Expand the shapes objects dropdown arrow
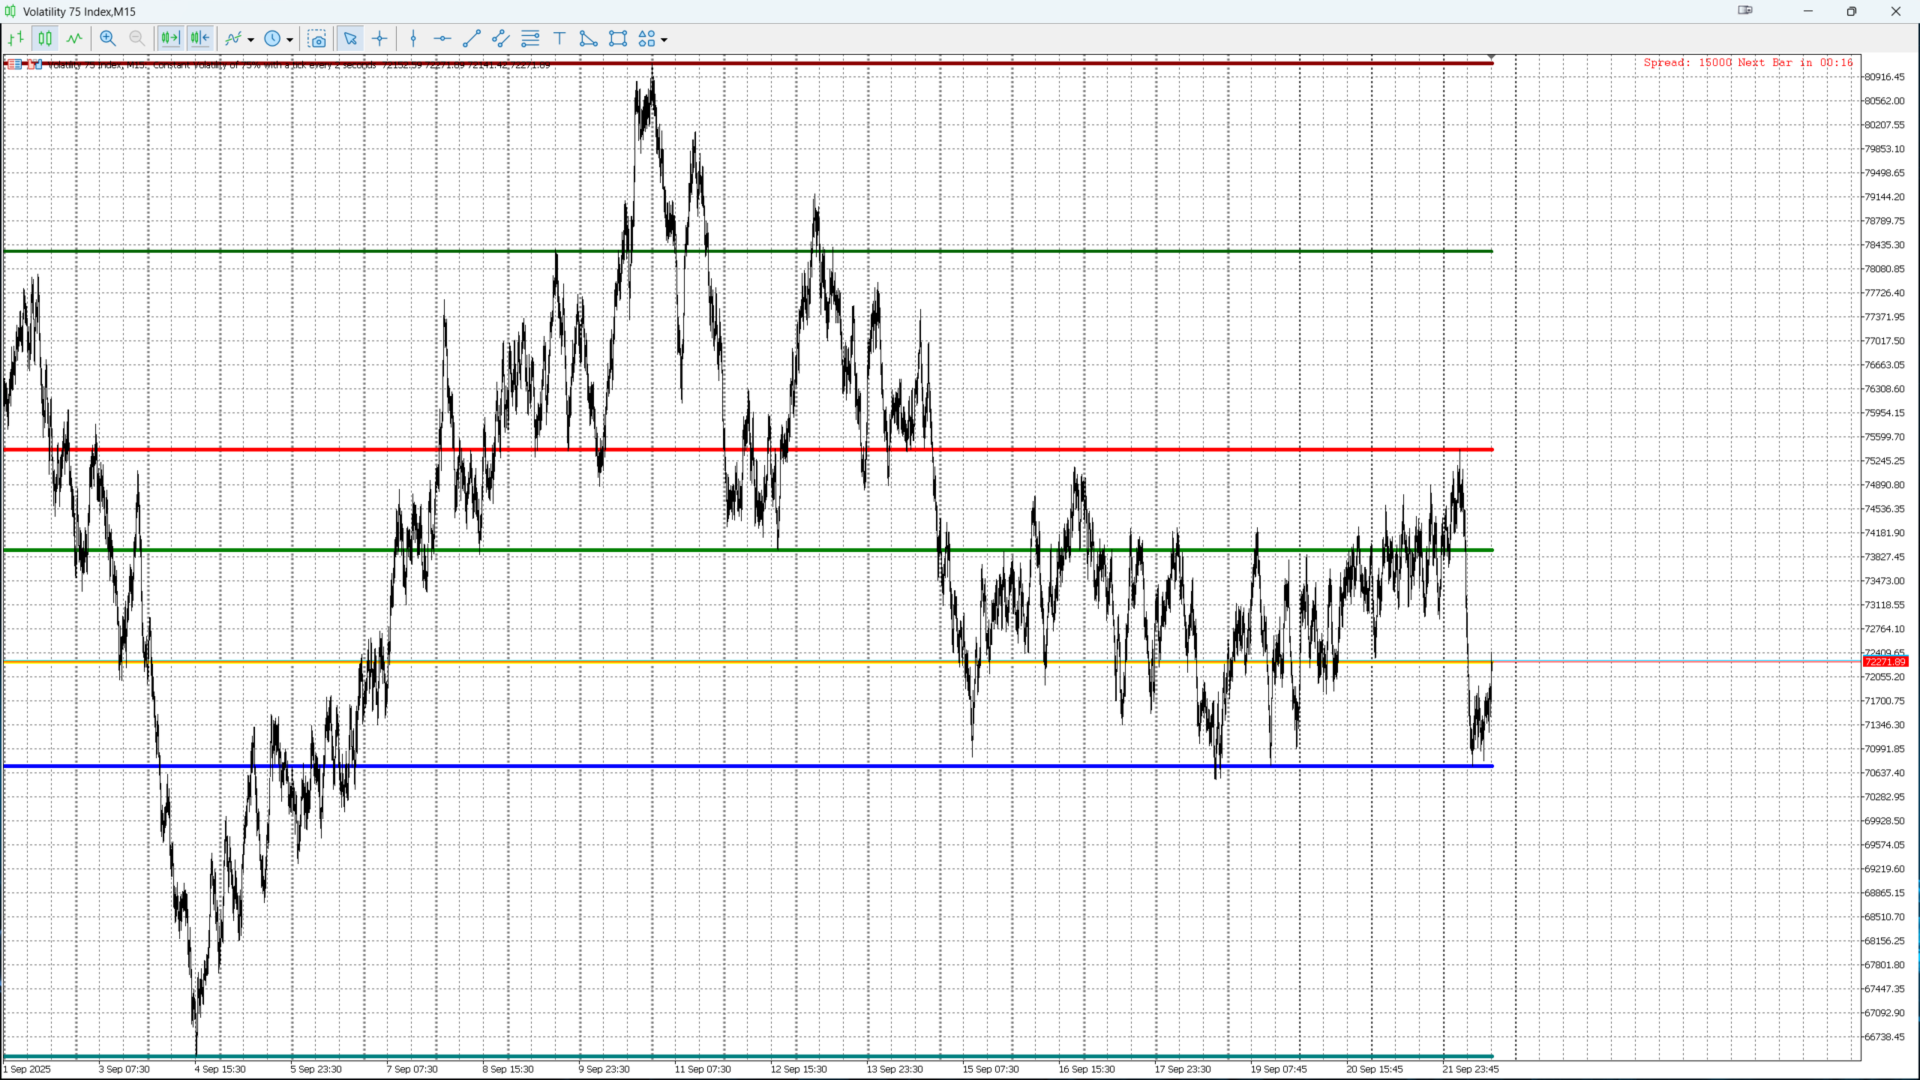Viewport: 1920px width, 1080px height. point(664,40)
